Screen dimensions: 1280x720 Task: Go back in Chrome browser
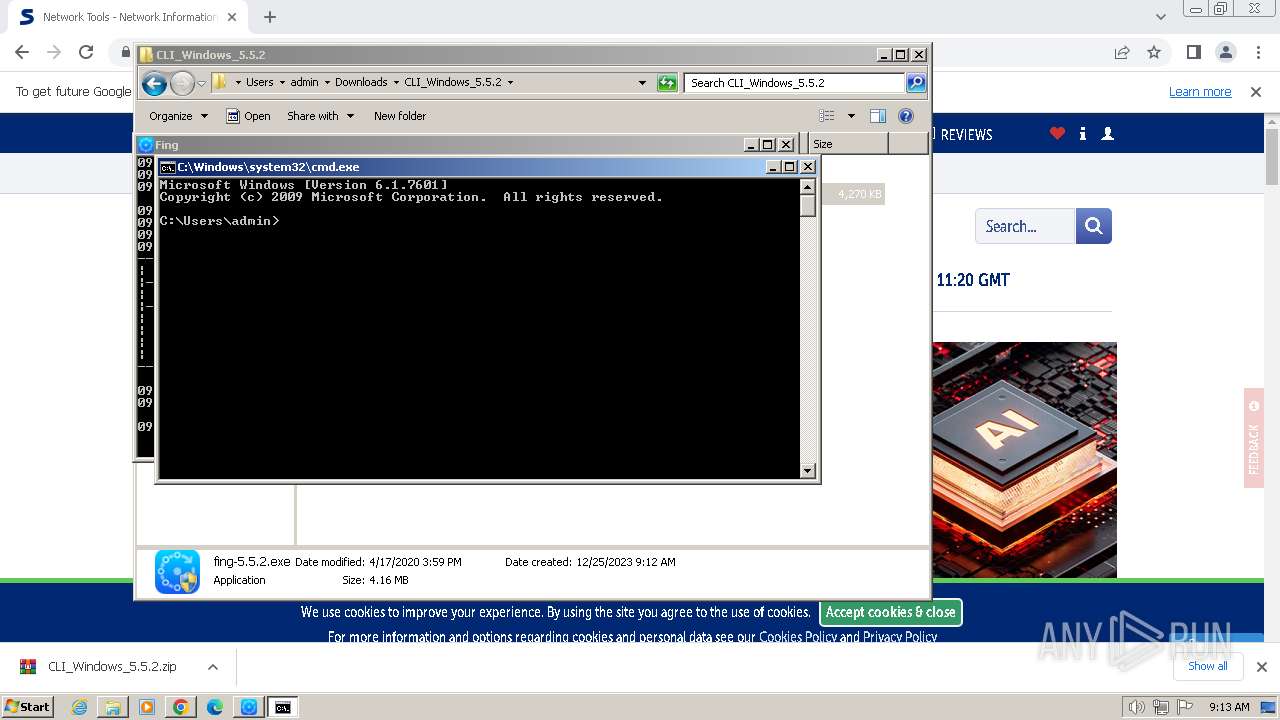click(22, 52)
